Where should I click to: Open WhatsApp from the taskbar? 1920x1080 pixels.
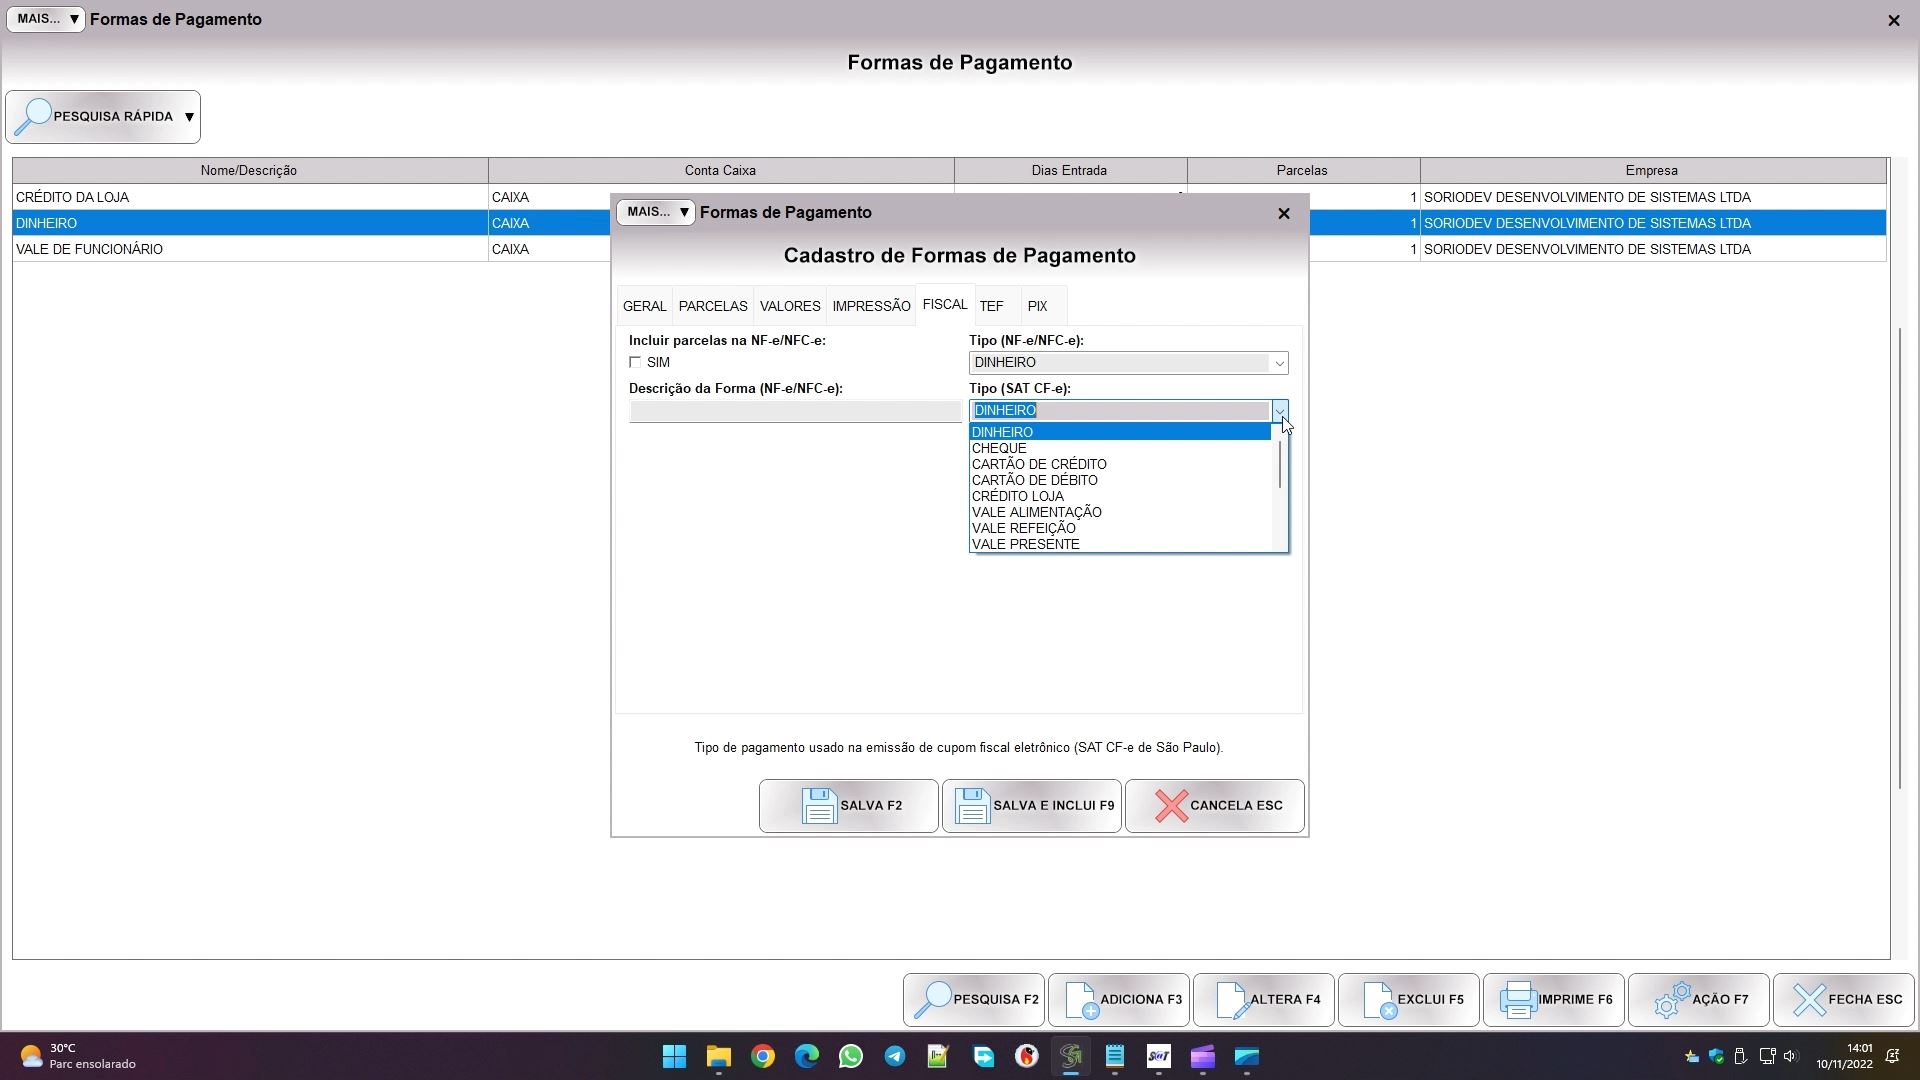point(851,1057)
